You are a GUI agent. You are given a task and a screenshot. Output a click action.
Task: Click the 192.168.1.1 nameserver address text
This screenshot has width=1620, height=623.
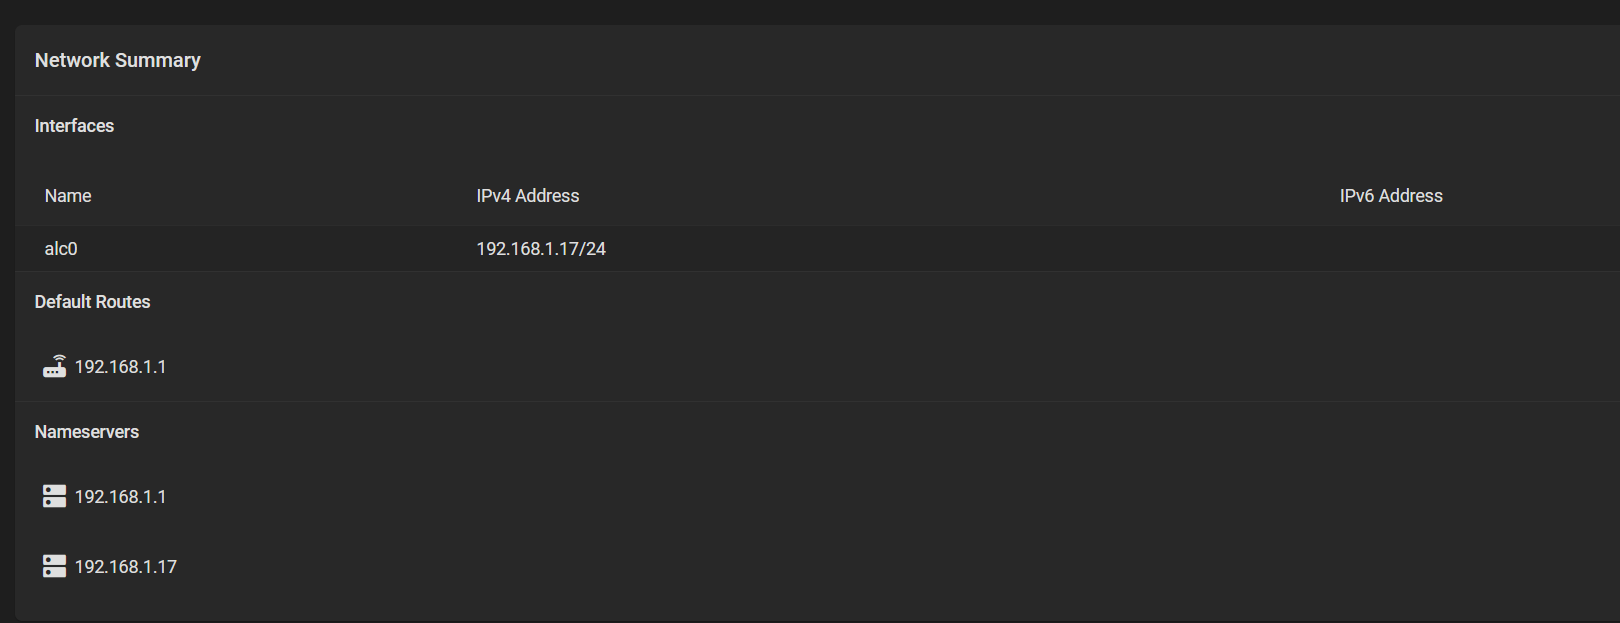coord(121,497)
